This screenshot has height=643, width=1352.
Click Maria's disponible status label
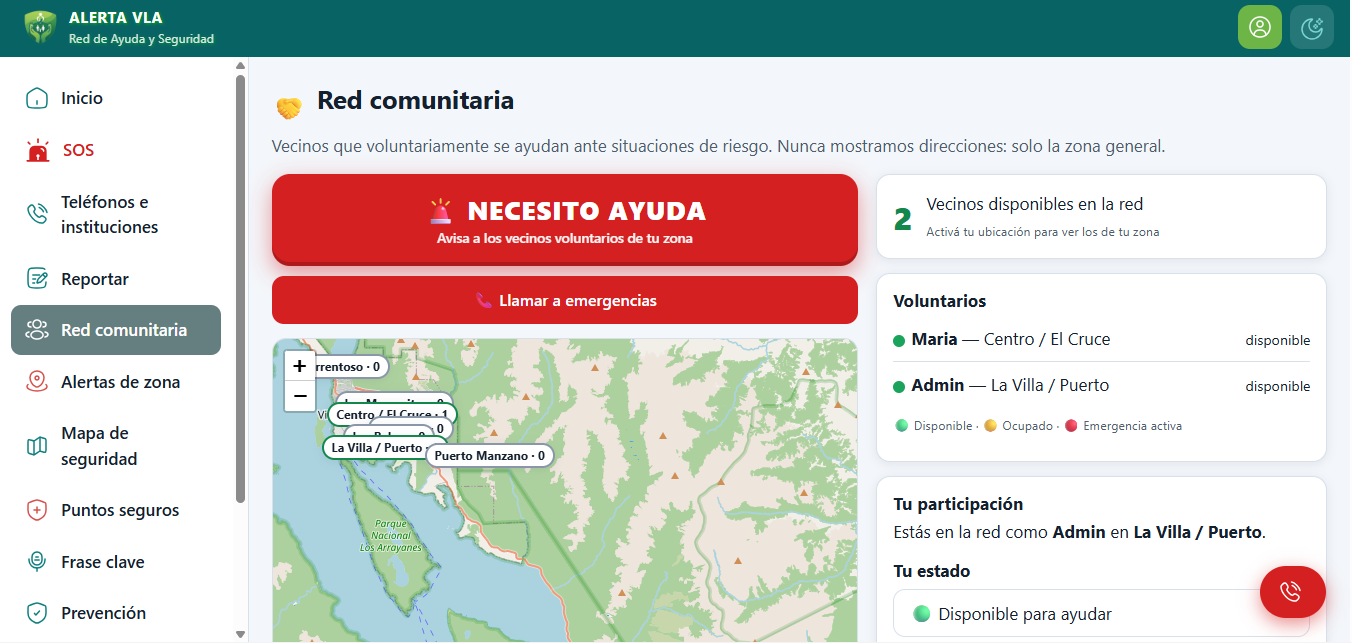pos(1277,340)
